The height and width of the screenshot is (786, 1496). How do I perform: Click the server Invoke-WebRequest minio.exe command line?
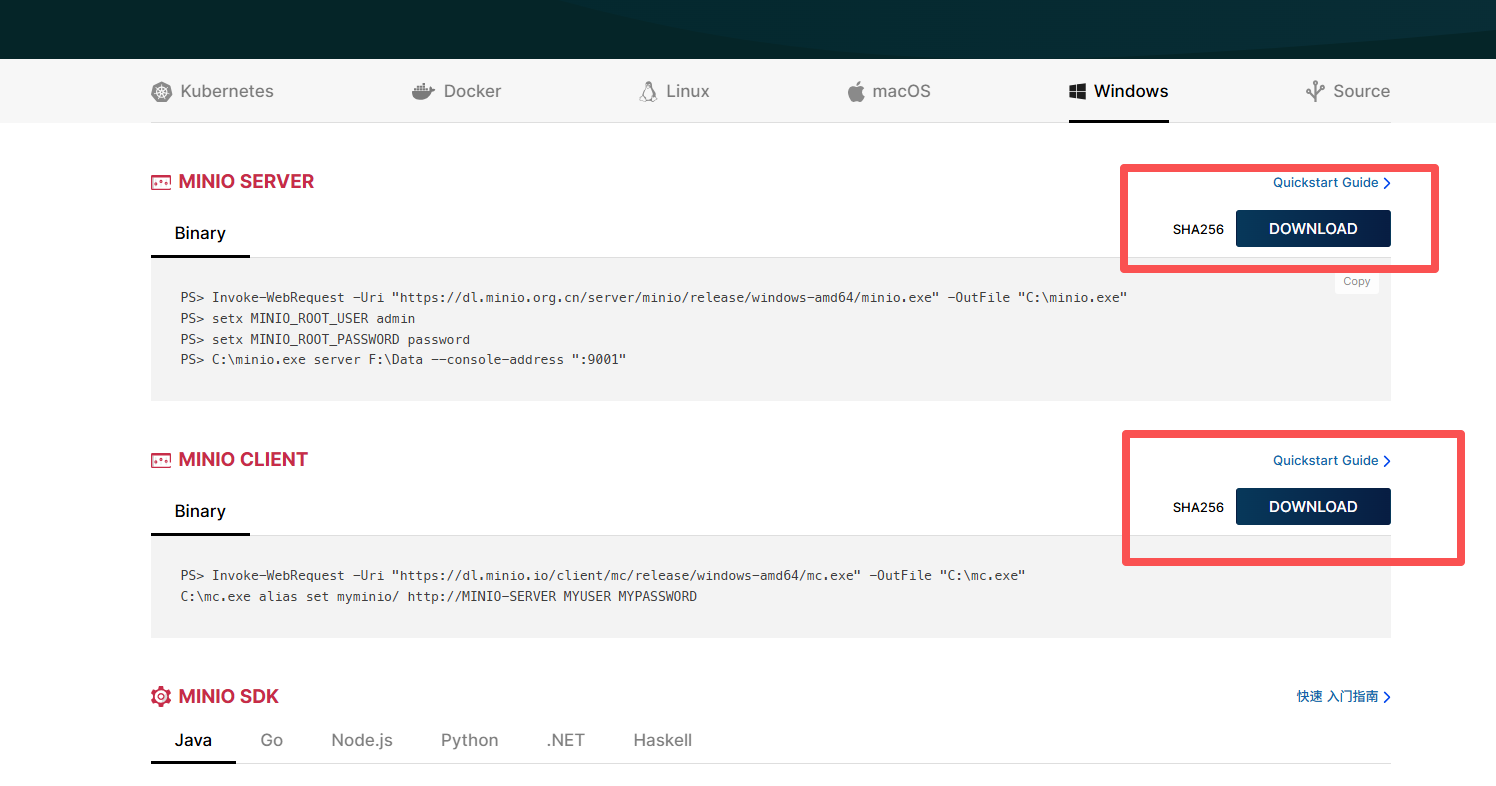coord(654,298)
